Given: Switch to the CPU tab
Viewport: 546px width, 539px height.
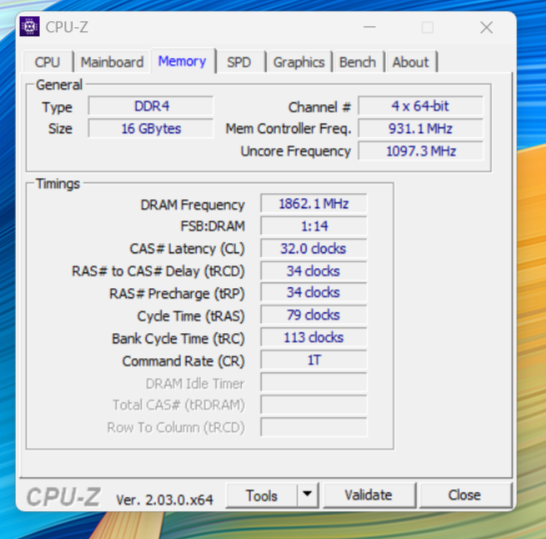Looking at the screenshot, I should pyautogui.click(x=47, y=62).
